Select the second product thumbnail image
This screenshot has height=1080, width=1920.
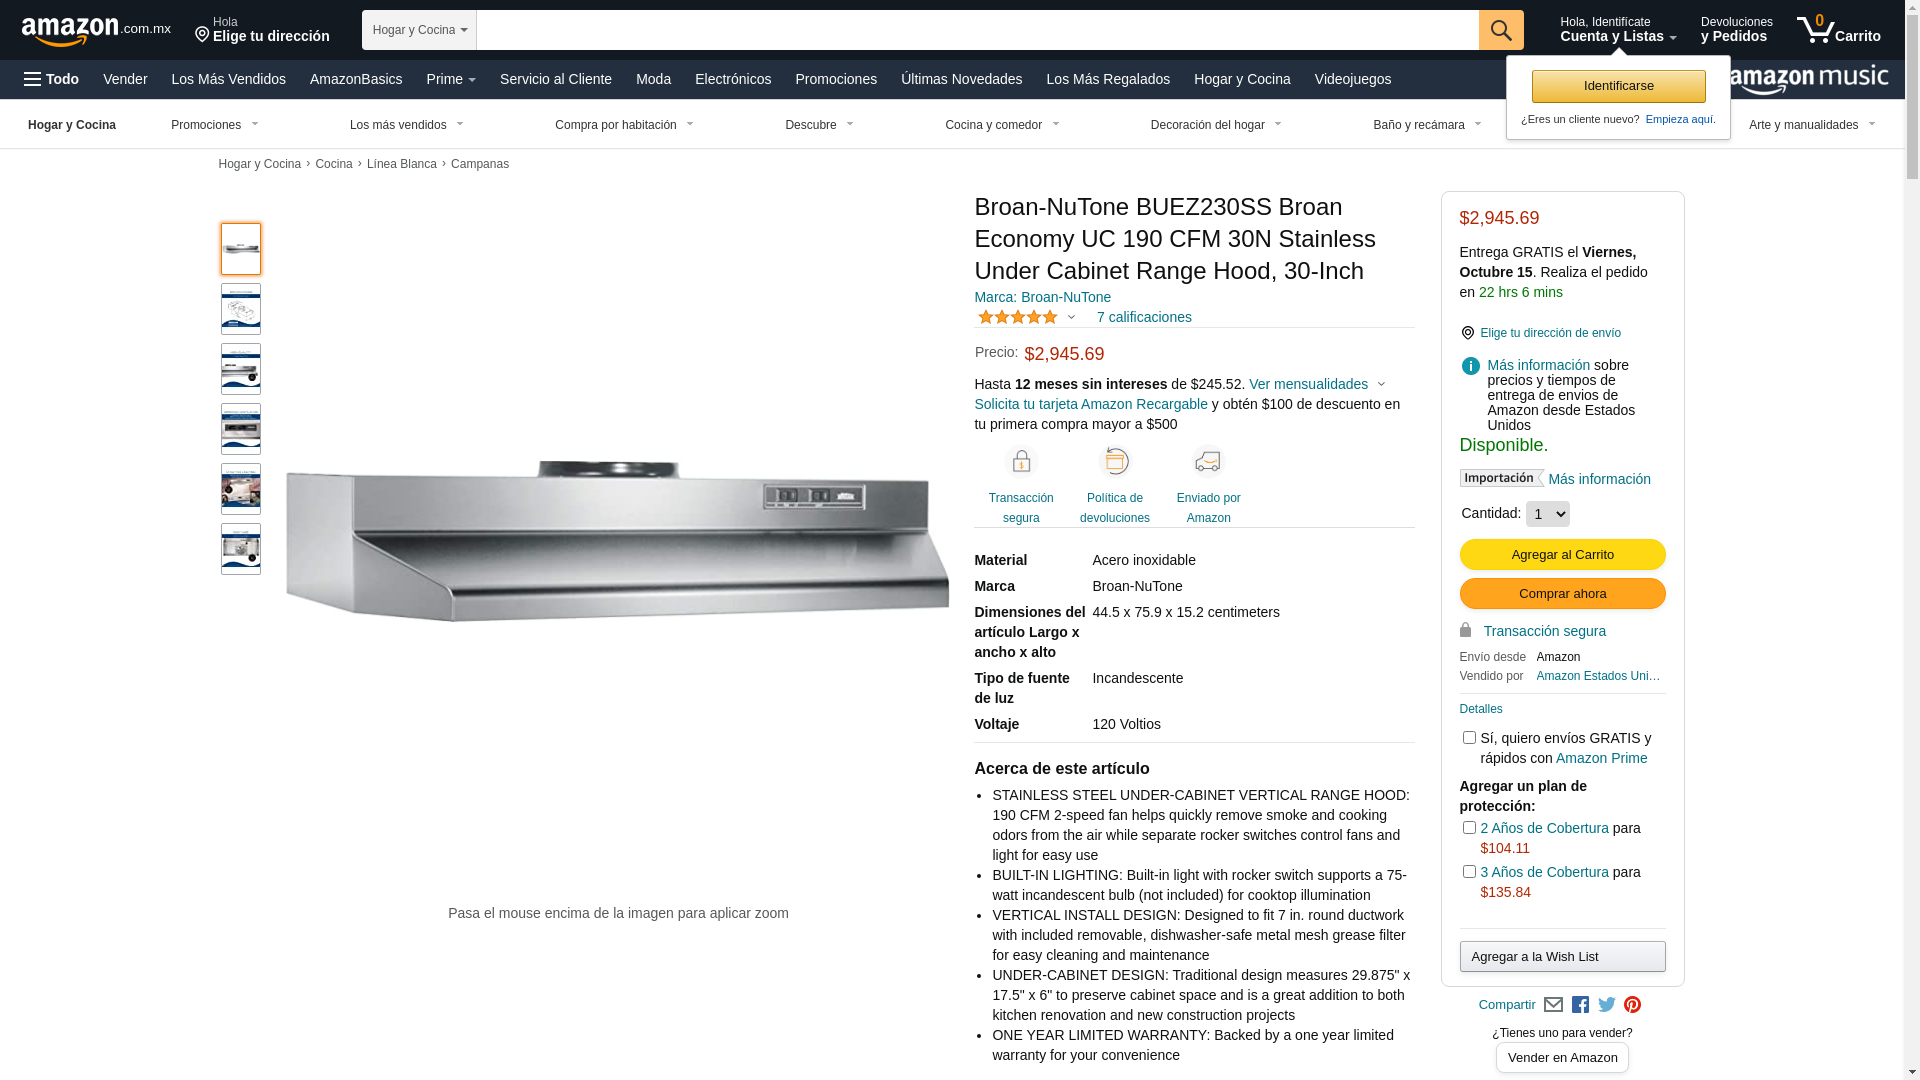241,309
